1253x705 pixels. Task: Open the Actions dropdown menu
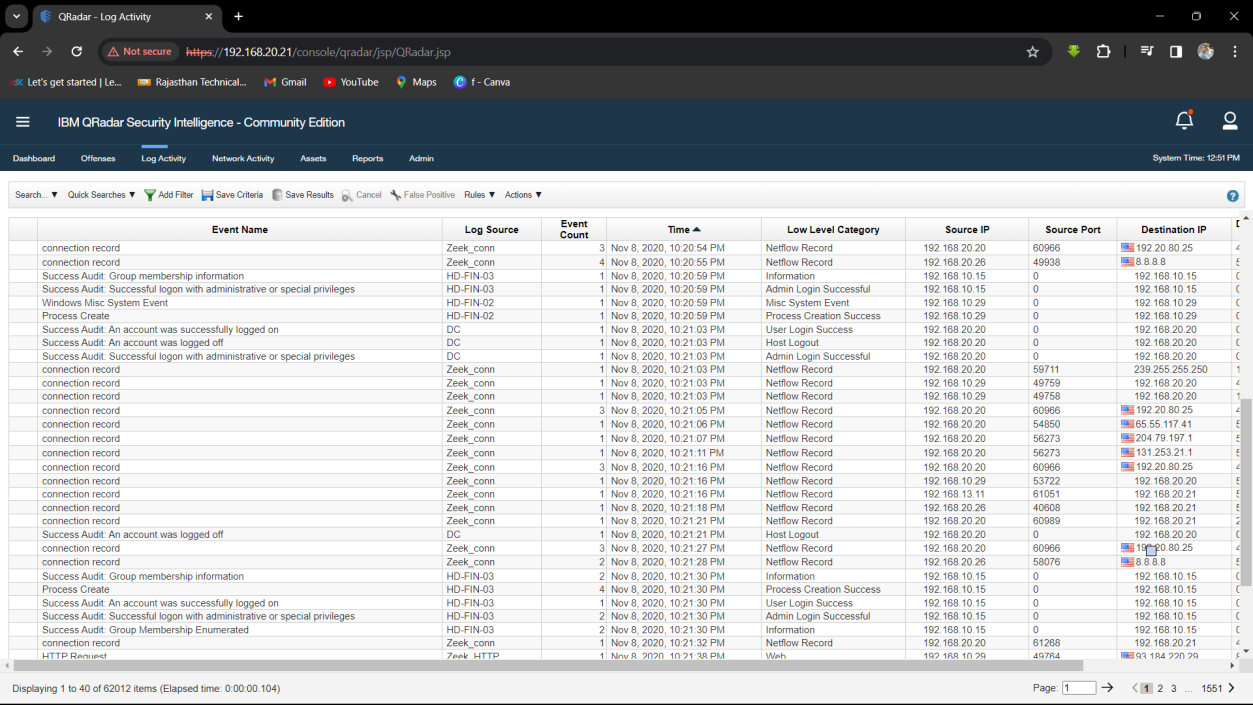523,195
